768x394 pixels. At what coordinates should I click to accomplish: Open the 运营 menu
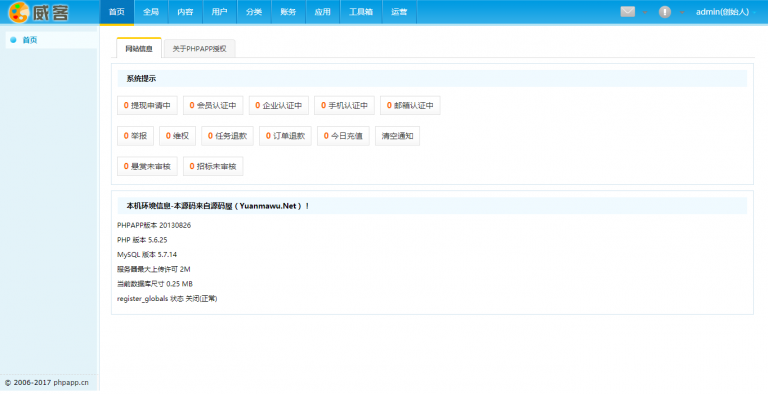[x=399, y=12]
